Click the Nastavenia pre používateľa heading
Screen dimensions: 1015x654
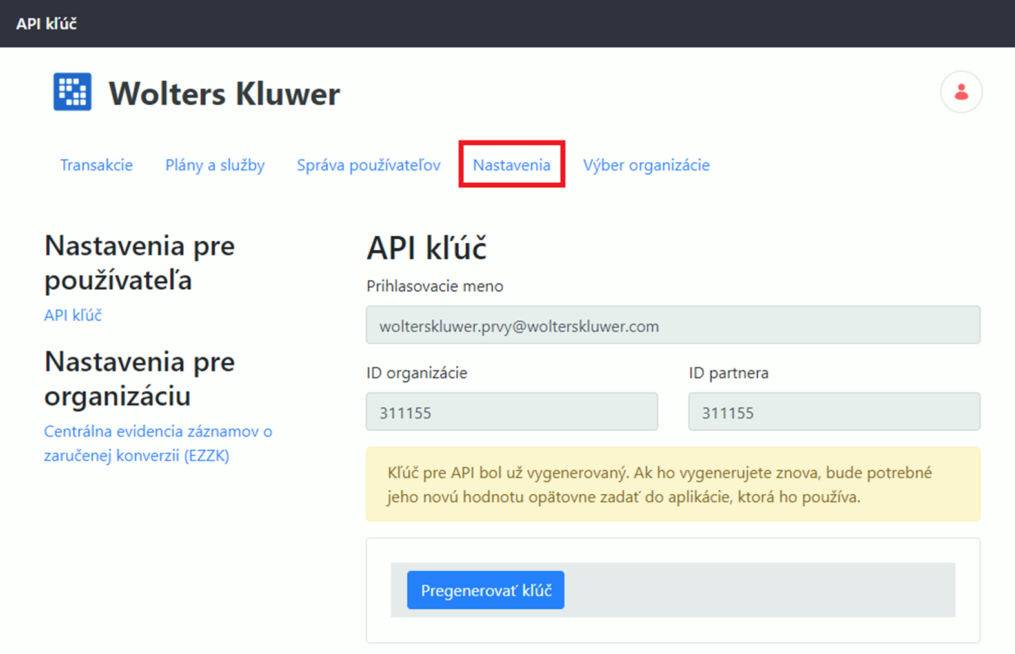(139, 263)
